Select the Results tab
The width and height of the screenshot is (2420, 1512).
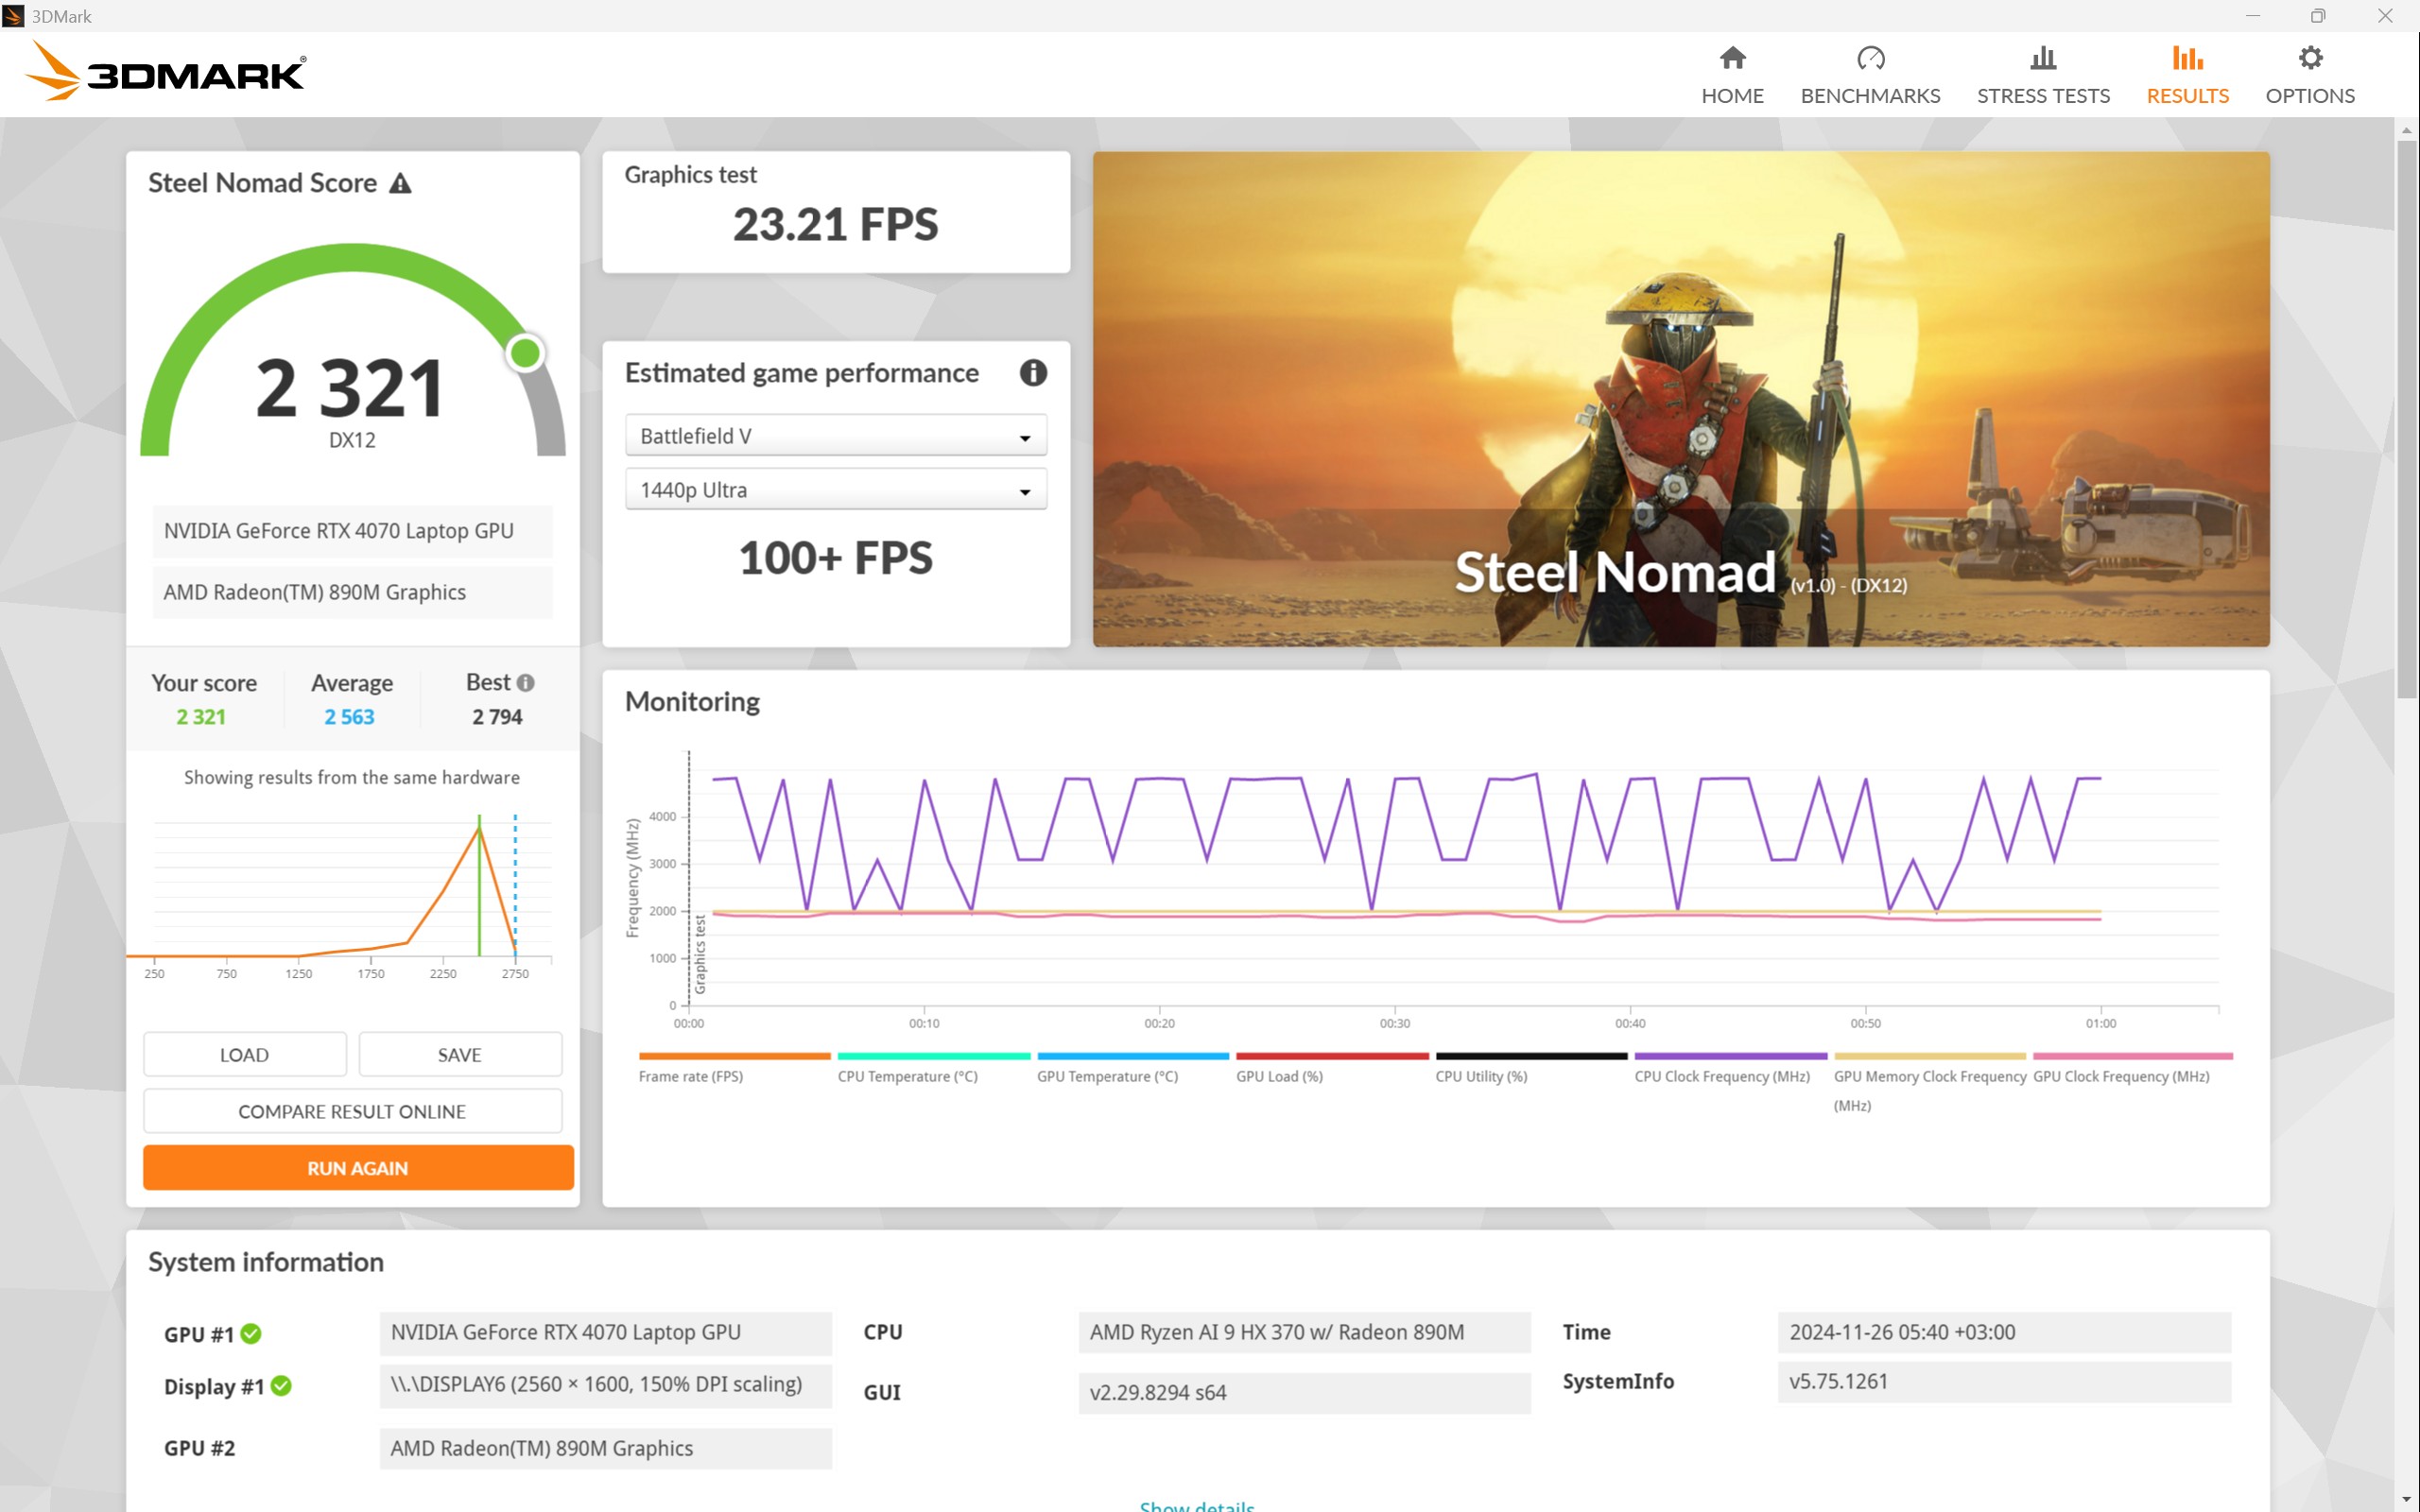click(2187, 75)
